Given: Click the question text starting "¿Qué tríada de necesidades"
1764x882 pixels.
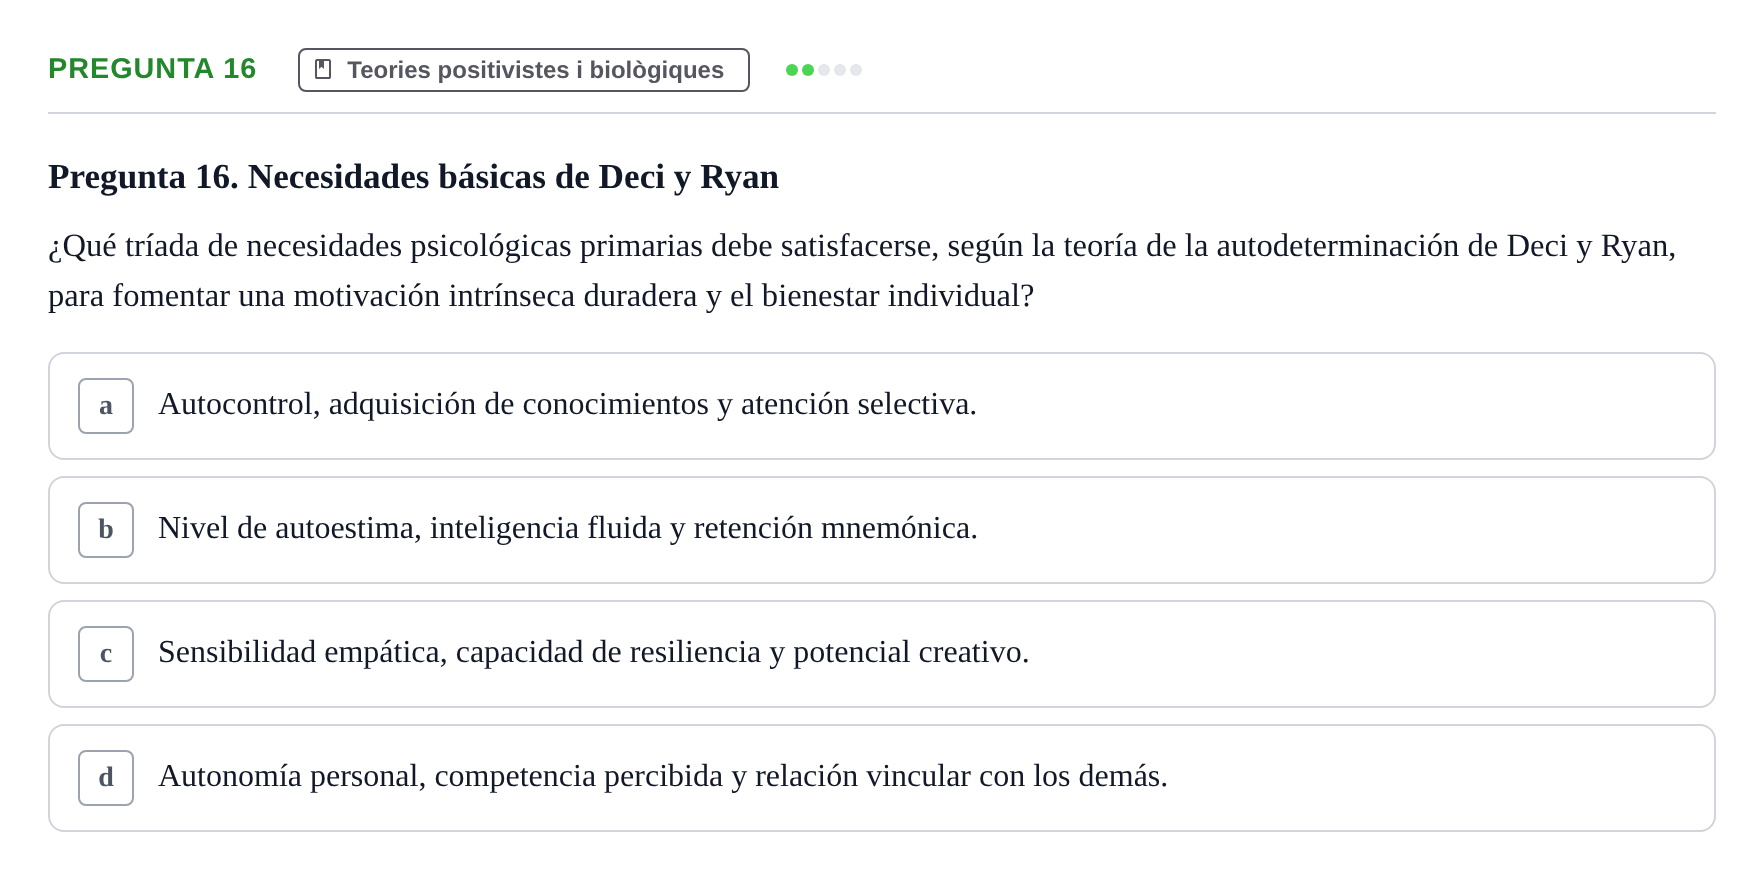Looking at the screenshot, I should (x=862, y=270).
